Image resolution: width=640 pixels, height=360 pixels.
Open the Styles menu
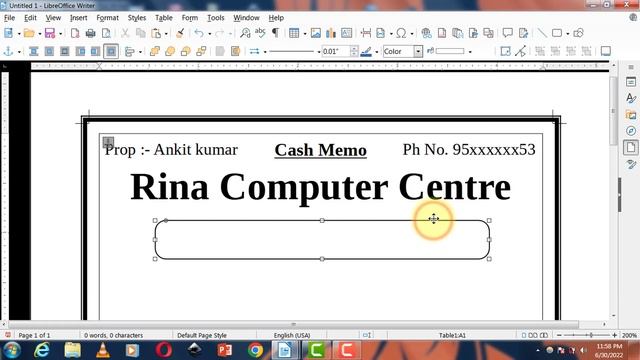137,18
